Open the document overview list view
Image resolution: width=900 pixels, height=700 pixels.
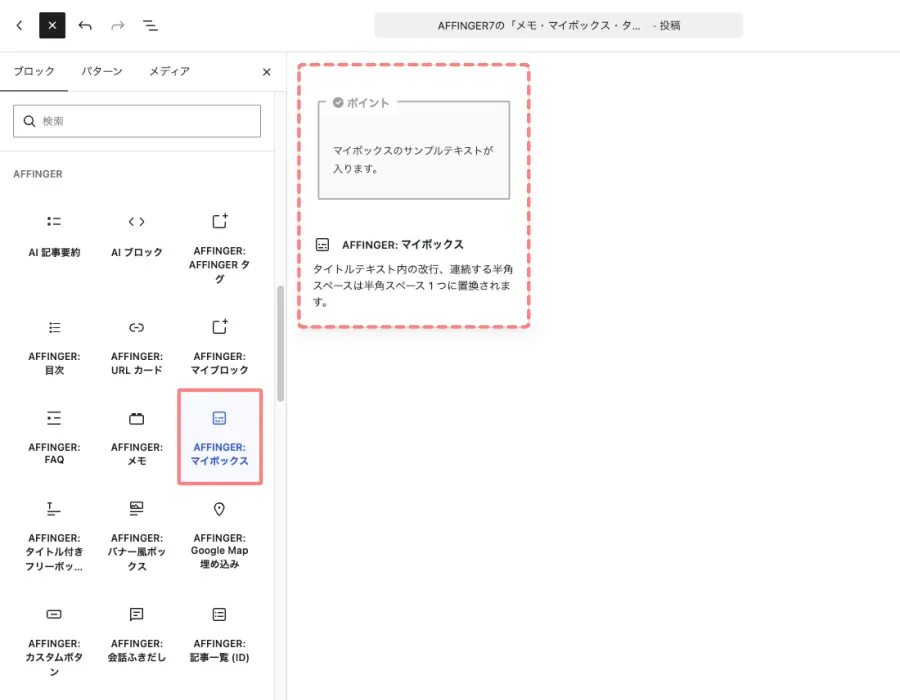point(150,25)
